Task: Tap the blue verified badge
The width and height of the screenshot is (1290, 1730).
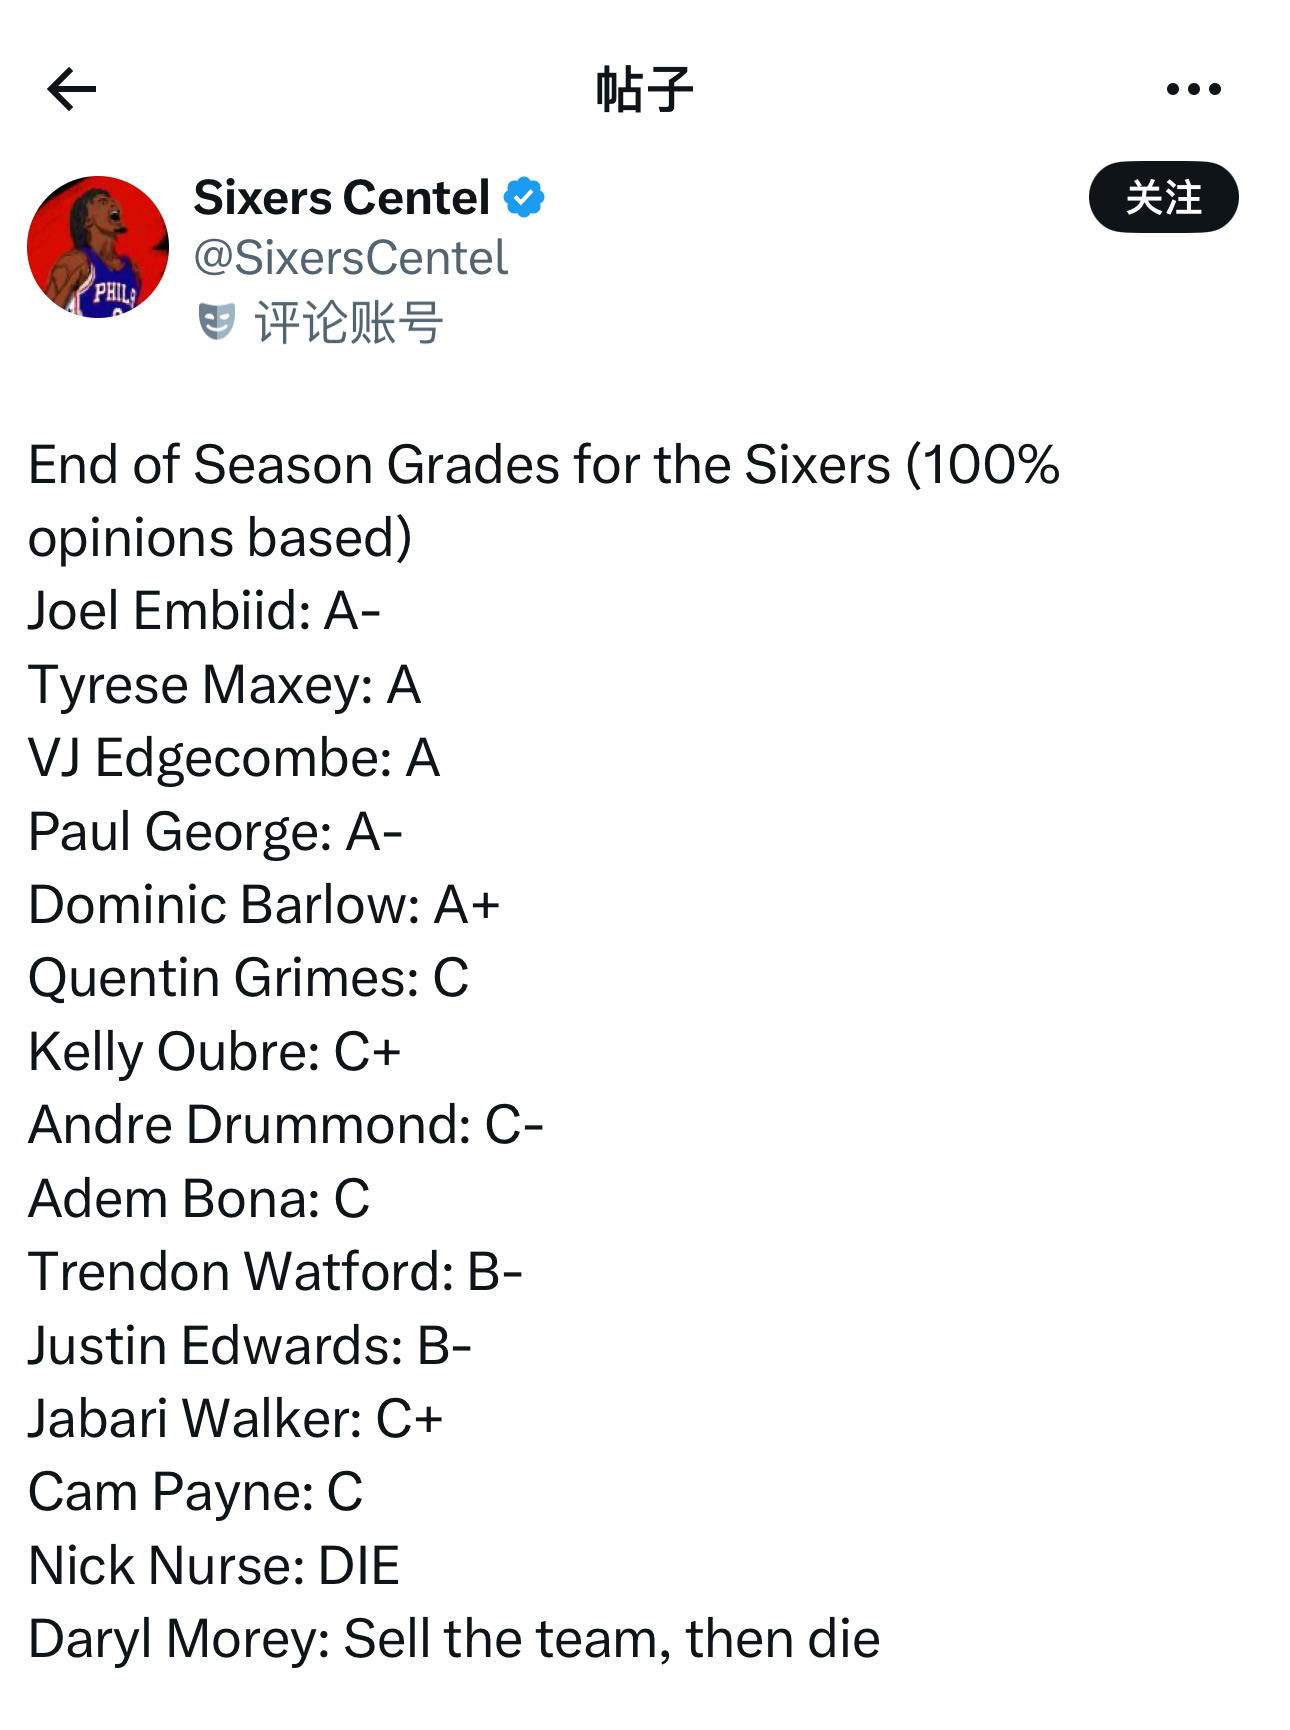Action: tap(524, 197)
